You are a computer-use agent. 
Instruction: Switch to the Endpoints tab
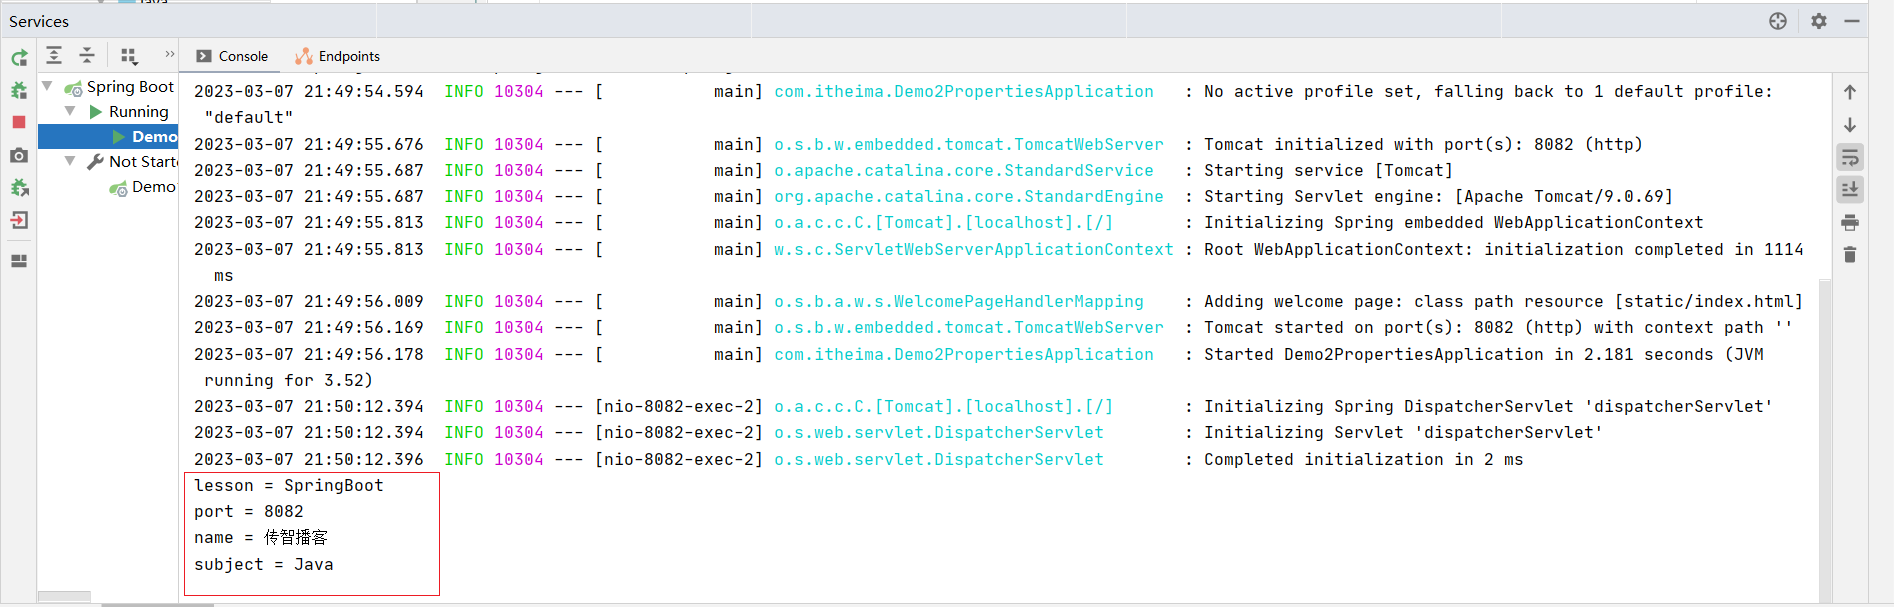pyautogui.click(x=338, y=56)
